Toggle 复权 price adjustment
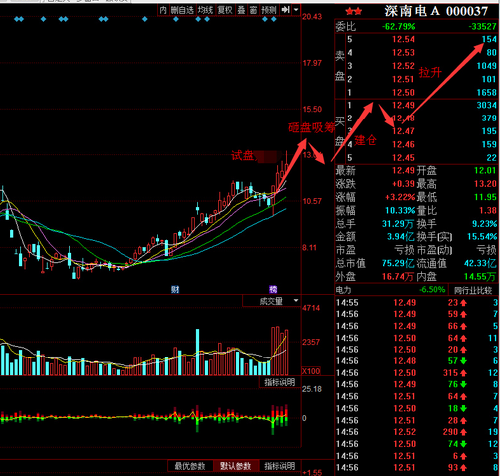Image resolution: width=500 pixels, height=476 pixels. pyautogui.click(x=225, y=10)
